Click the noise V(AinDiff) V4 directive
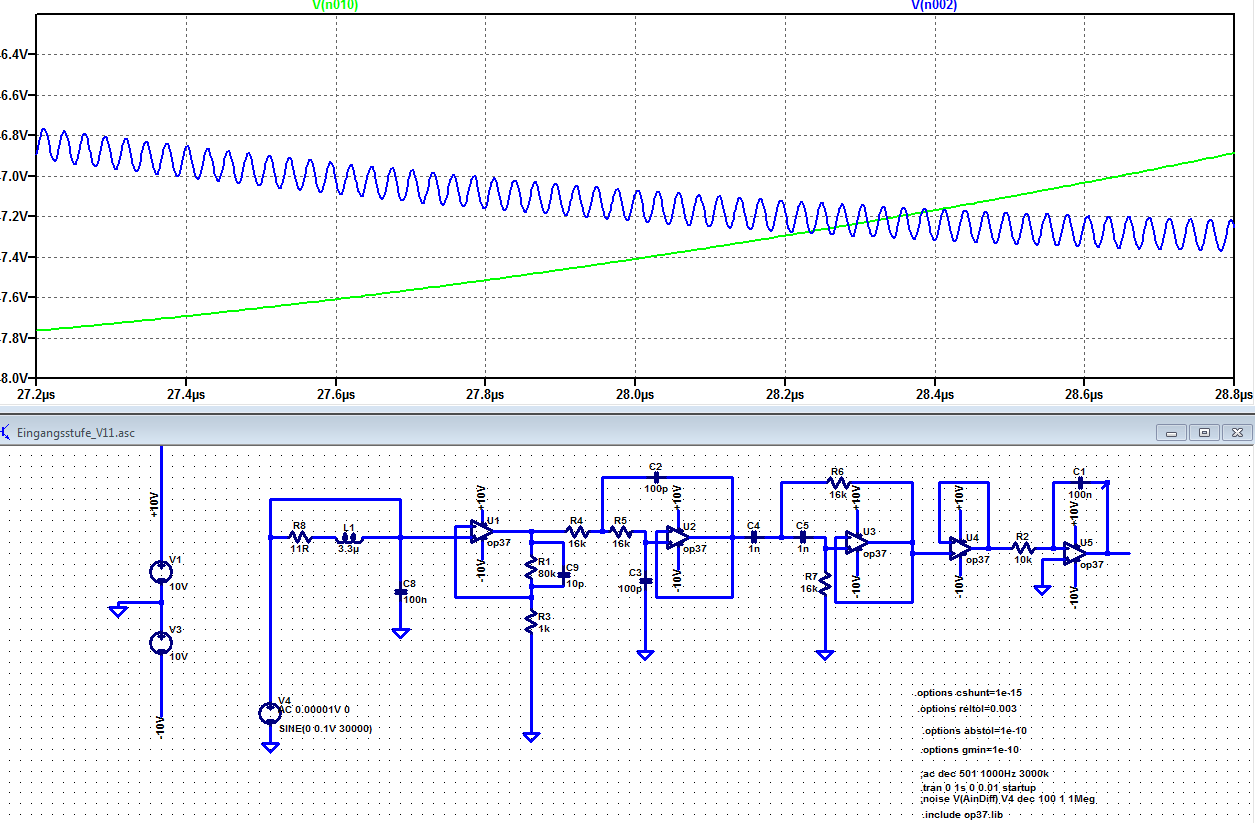This screenshot has width=1255, height=823. click(1009, 799)
